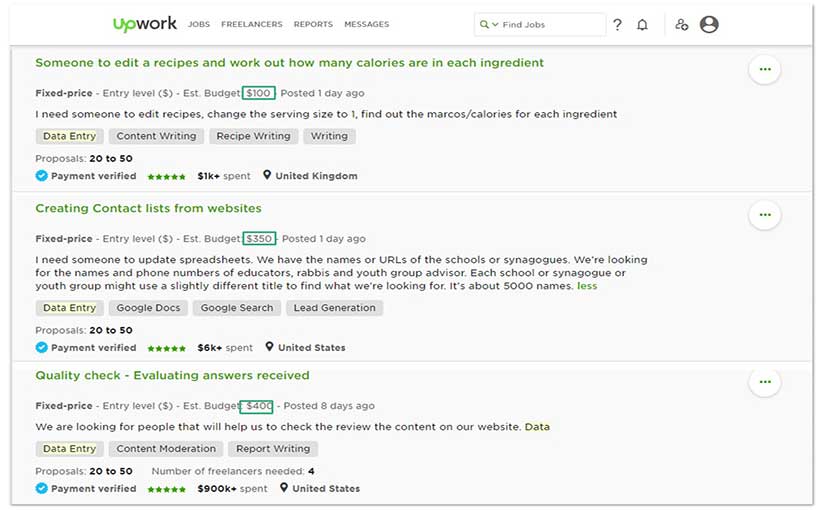Click Number of freelancers needed: 4

tap(233, 471)
